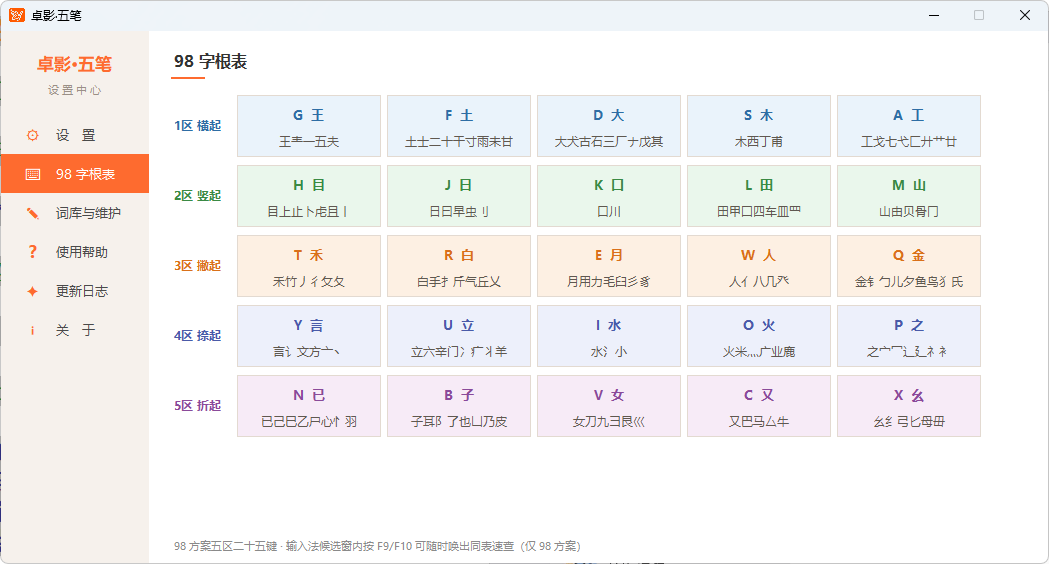
Task: Click the G 王 radical card
Action: point(309,126)
